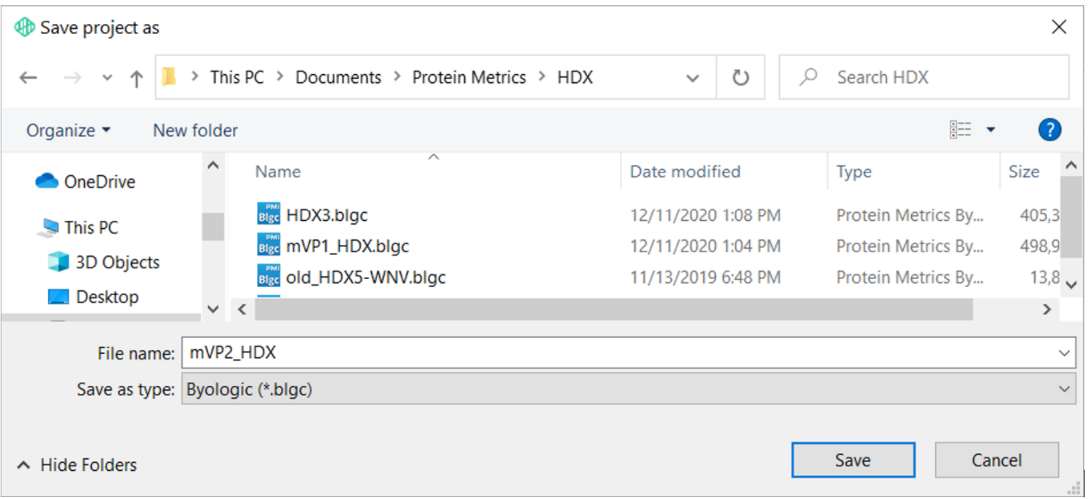
Task: Select Protein Metrics in address path
Action: point(469,77)
